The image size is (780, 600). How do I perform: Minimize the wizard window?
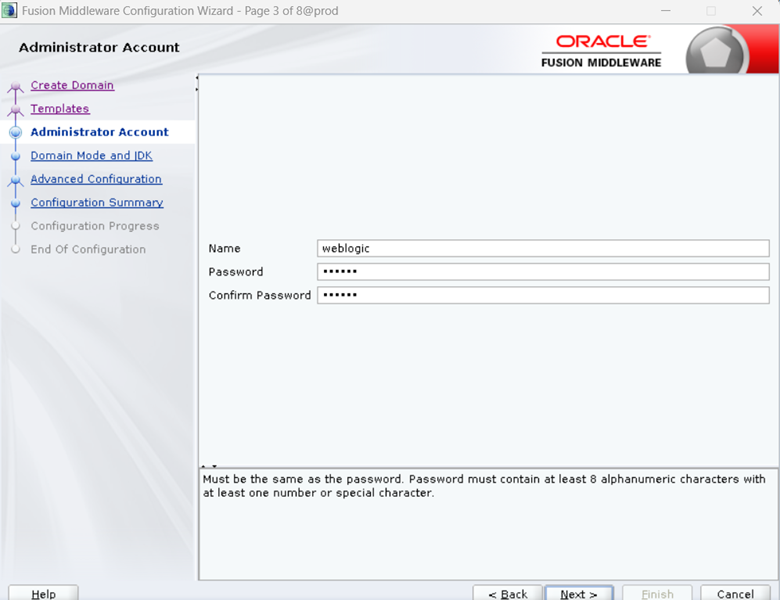(x=666, y=10)
